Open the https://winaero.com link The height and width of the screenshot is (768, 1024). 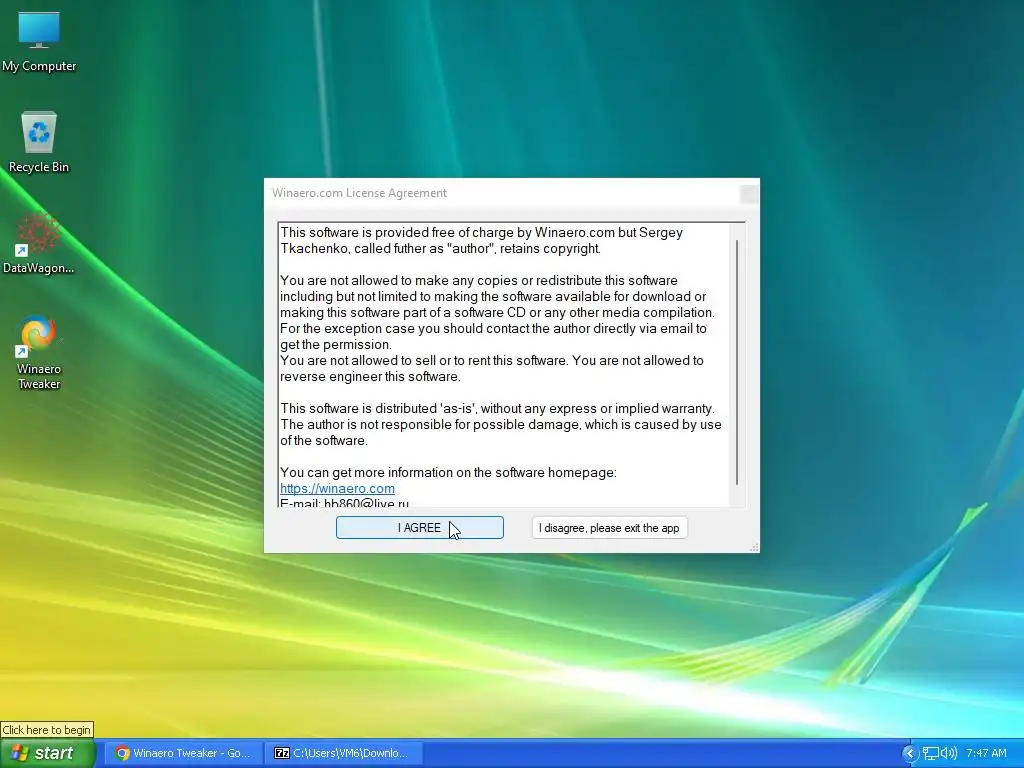point(337,488)
